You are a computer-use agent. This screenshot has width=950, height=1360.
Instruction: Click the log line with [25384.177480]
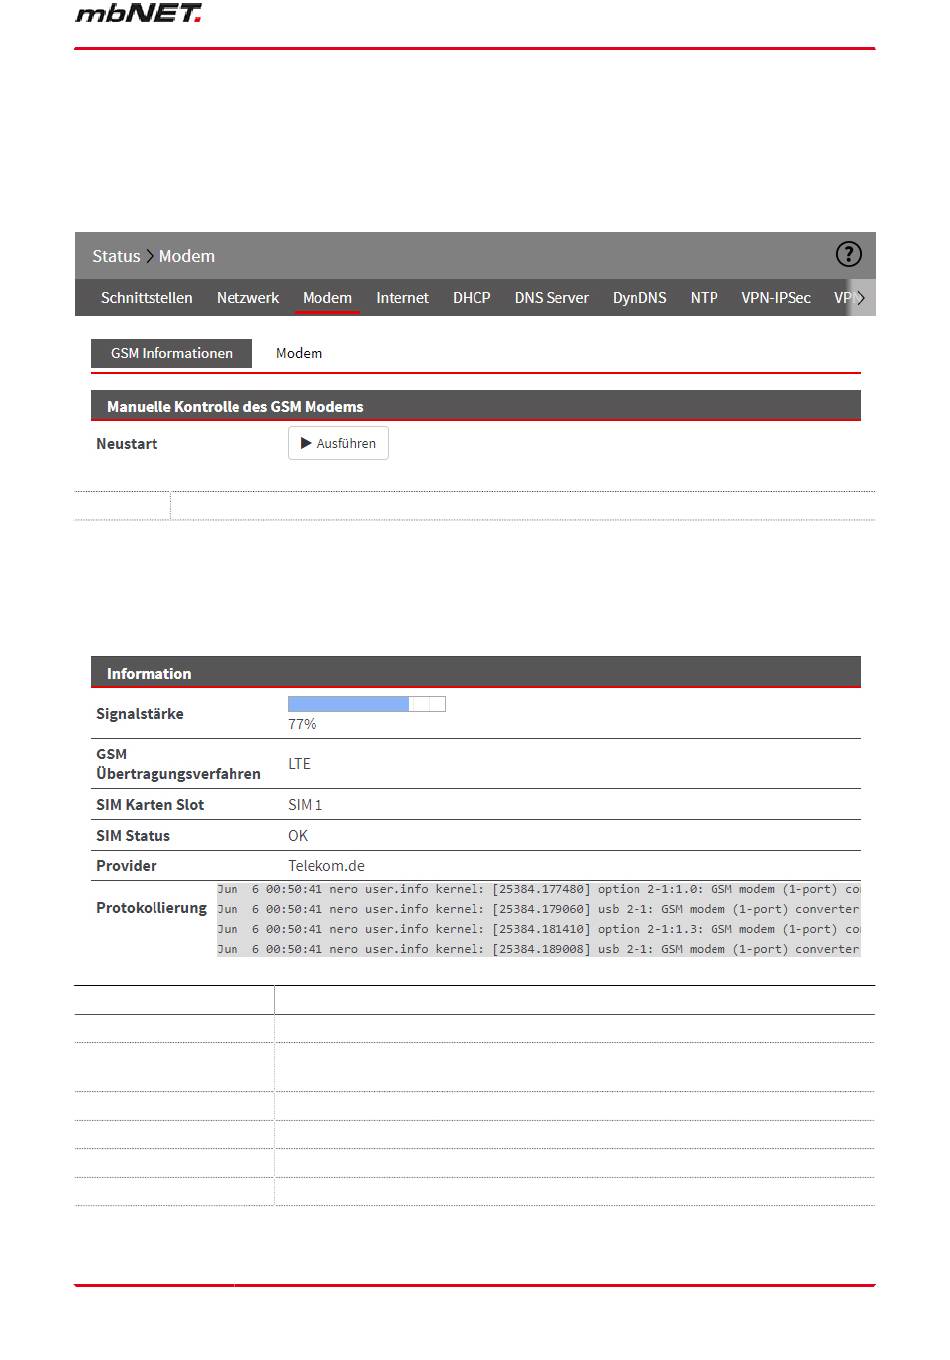[x=539, y=889]
